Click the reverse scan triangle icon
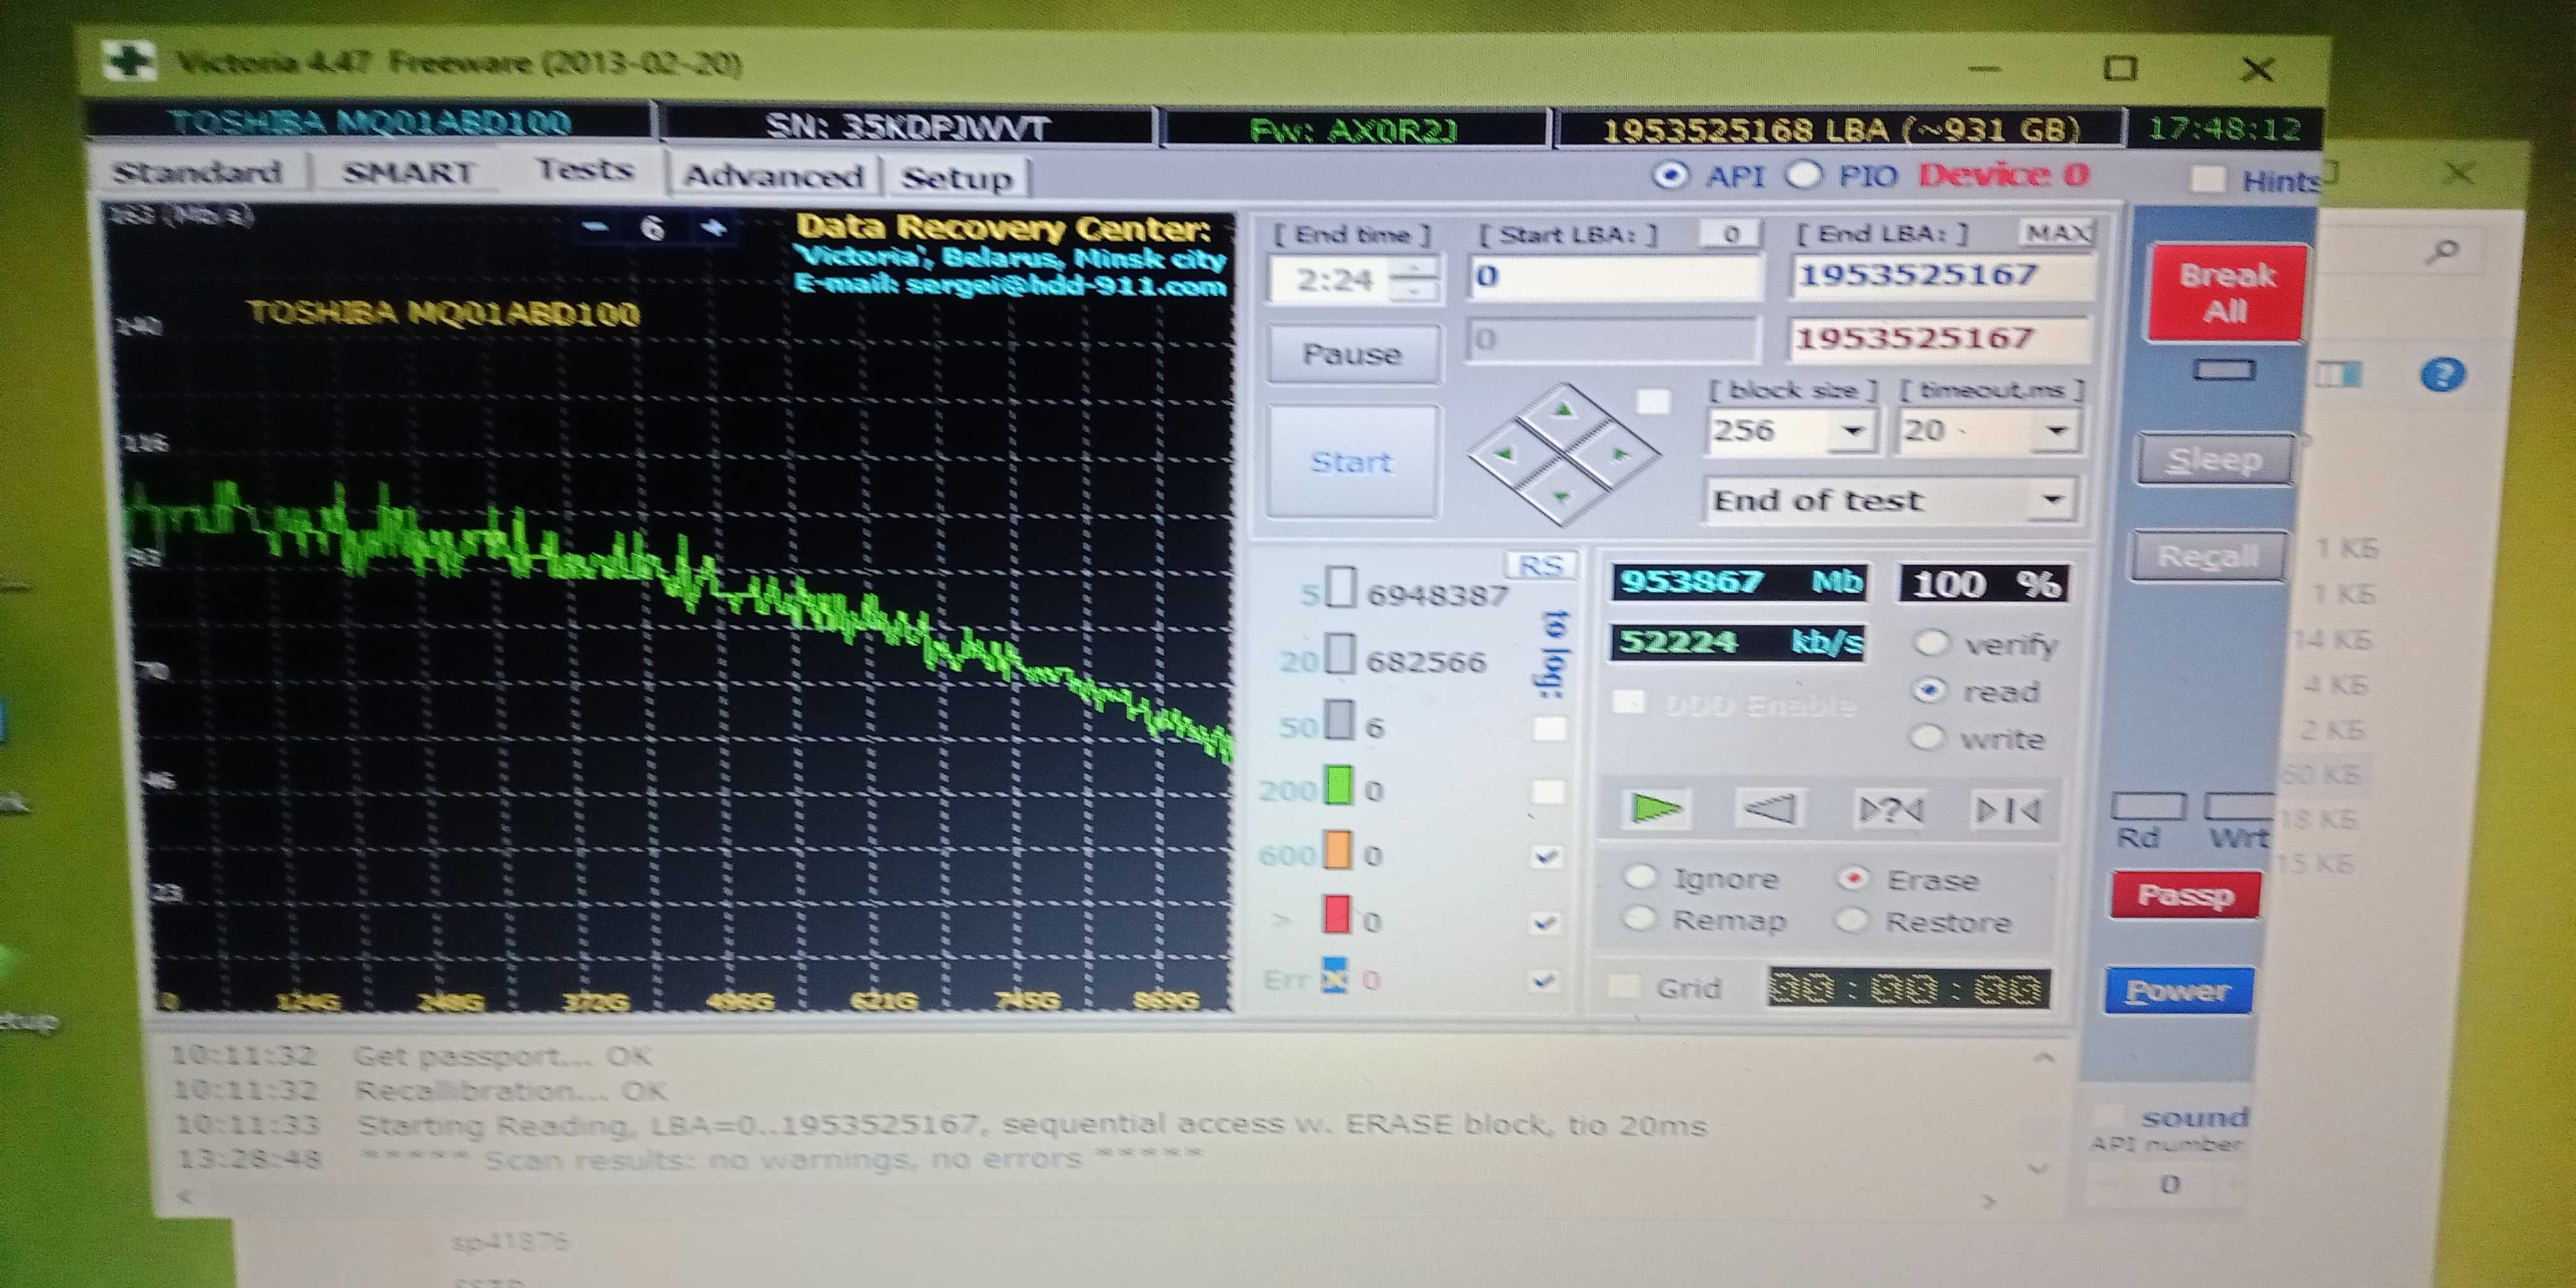This screenshot has height=1288, width=2576. pos(1770,808)
